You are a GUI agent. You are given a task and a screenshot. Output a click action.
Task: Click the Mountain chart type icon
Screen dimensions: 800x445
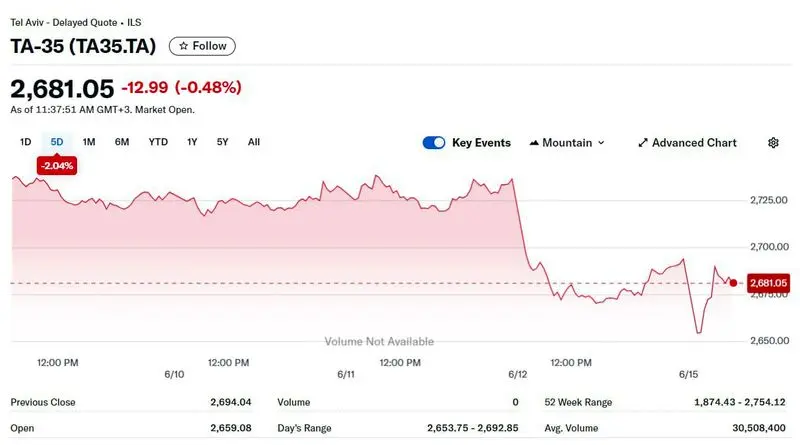coord(533,143)
